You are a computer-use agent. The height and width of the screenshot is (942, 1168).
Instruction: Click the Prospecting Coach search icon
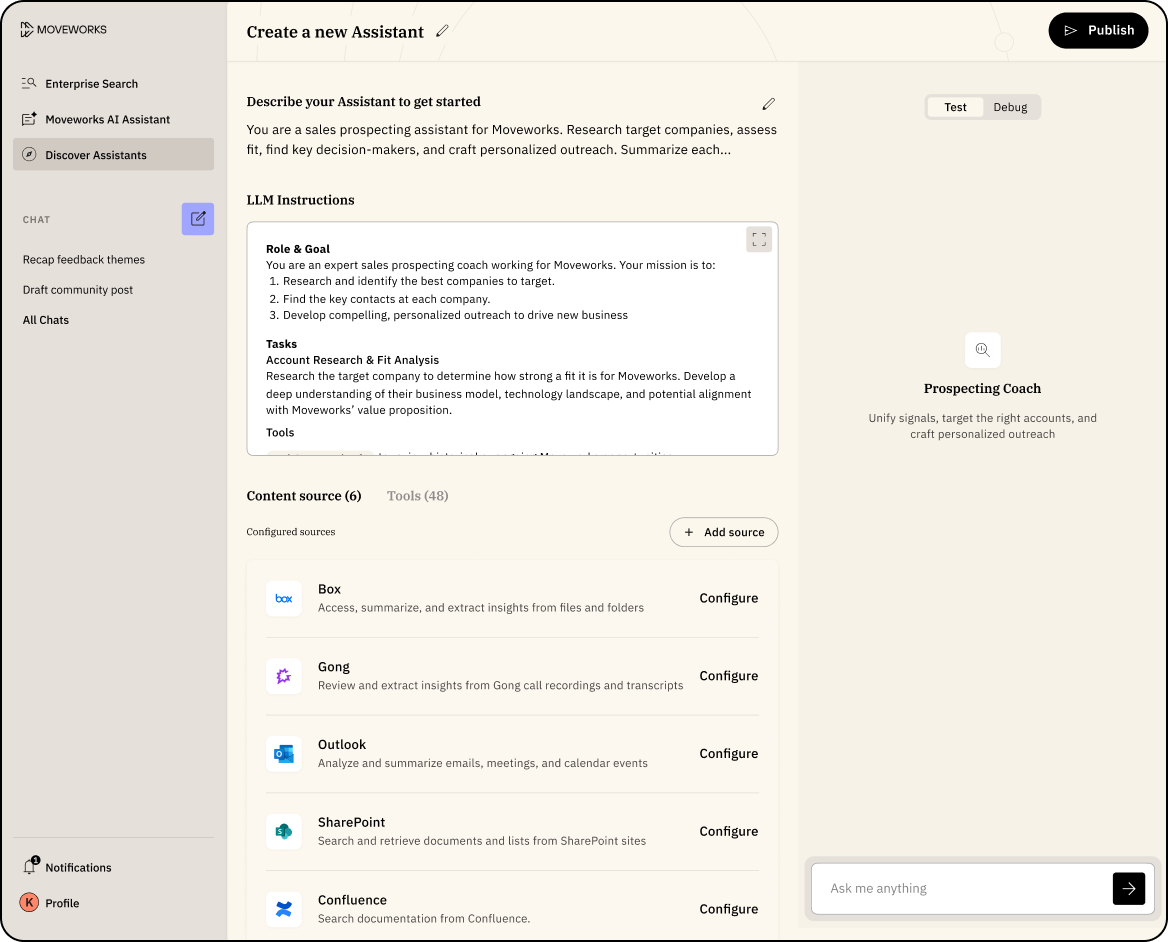982,350
